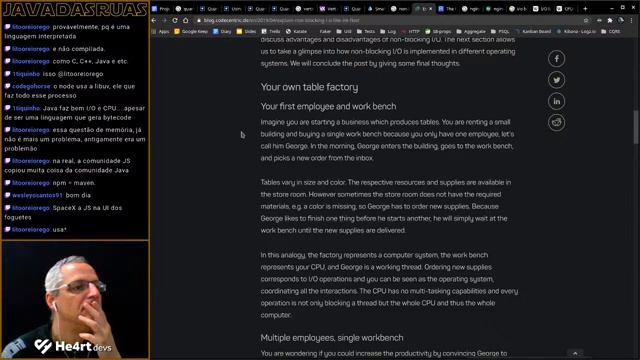Maximize the browser window
Screen dimensions: 640x360
coord(622,8)
